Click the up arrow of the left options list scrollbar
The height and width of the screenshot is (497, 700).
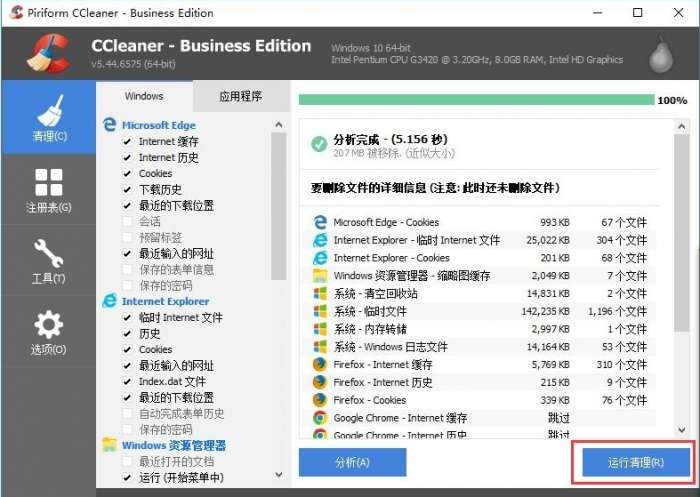279,125
